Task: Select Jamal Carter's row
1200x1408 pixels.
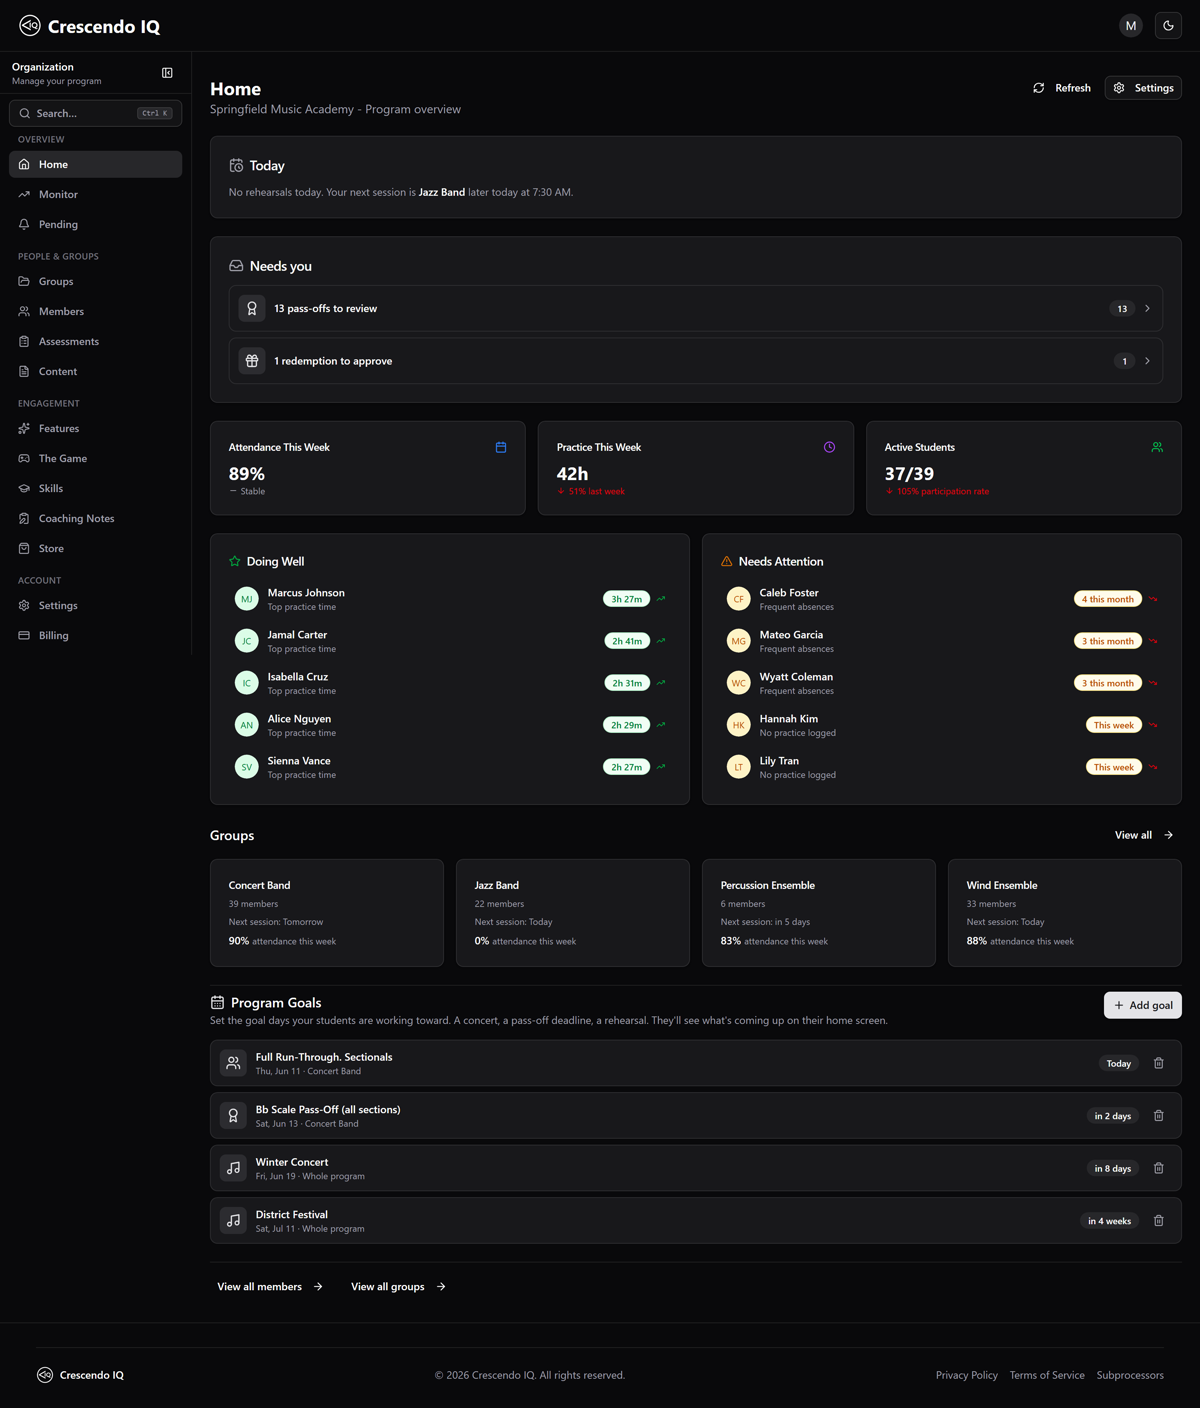Action: click(450, 641)
